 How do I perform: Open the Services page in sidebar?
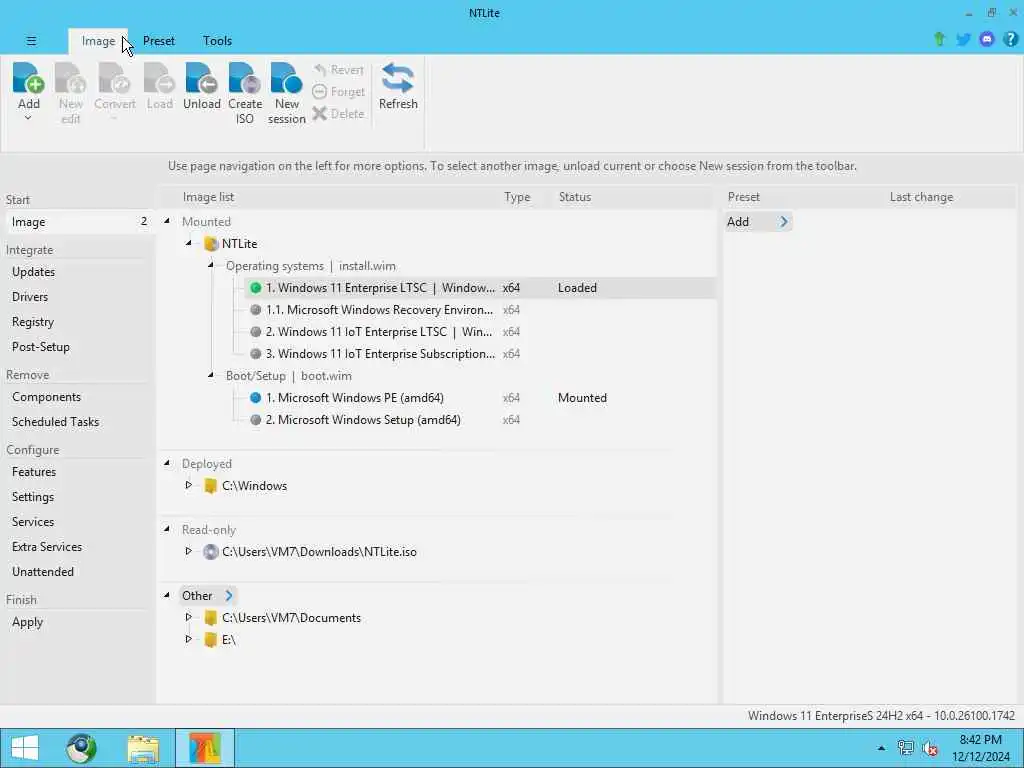[33, 522]
